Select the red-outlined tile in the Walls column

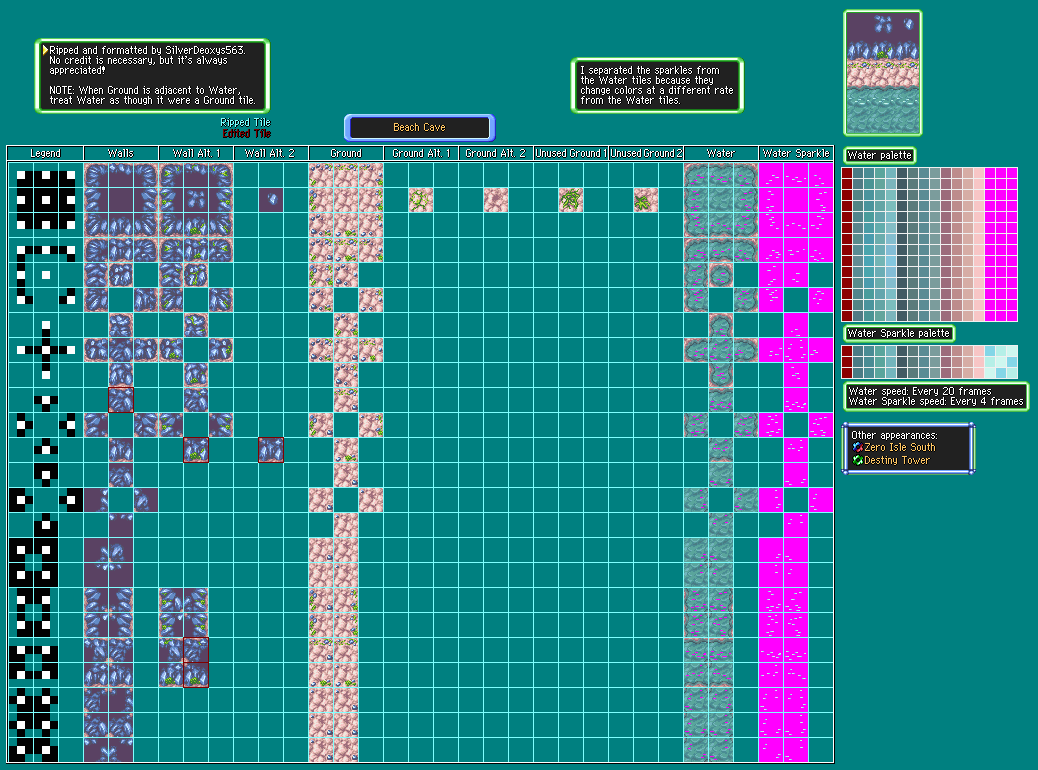(121, 400)
